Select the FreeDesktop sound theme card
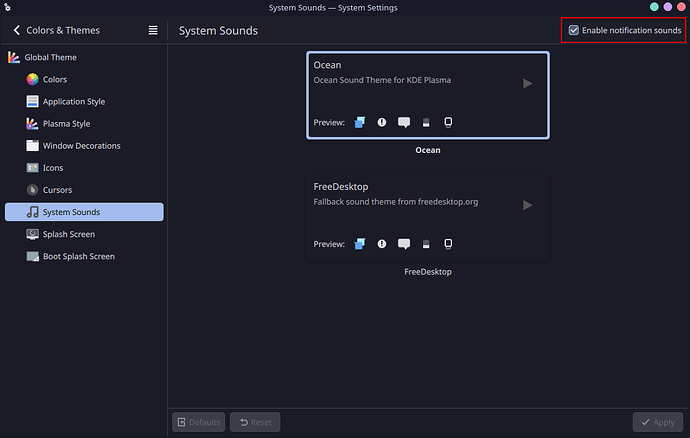The height and width of the screenshot is (438, 690). pos(428,217)
